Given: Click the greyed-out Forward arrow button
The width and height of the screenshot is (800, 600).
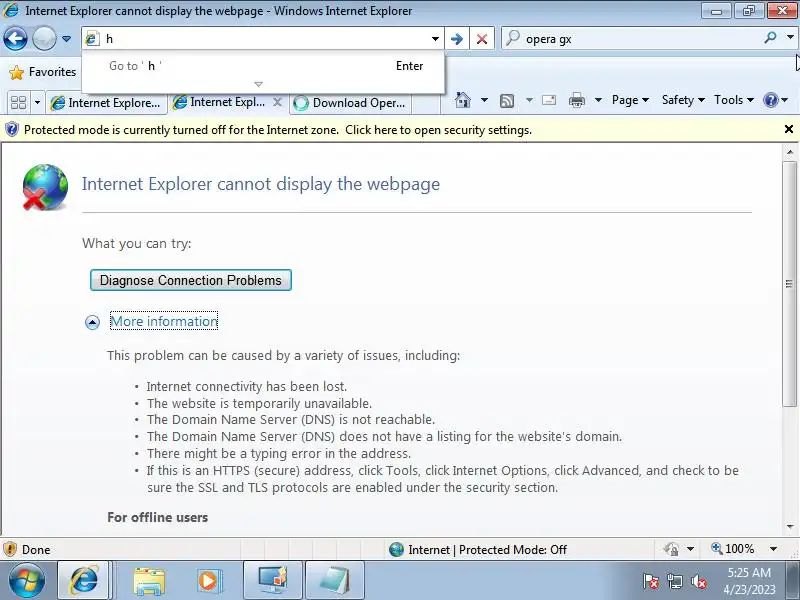Looking at the screenshot, I should coord(44,39).
